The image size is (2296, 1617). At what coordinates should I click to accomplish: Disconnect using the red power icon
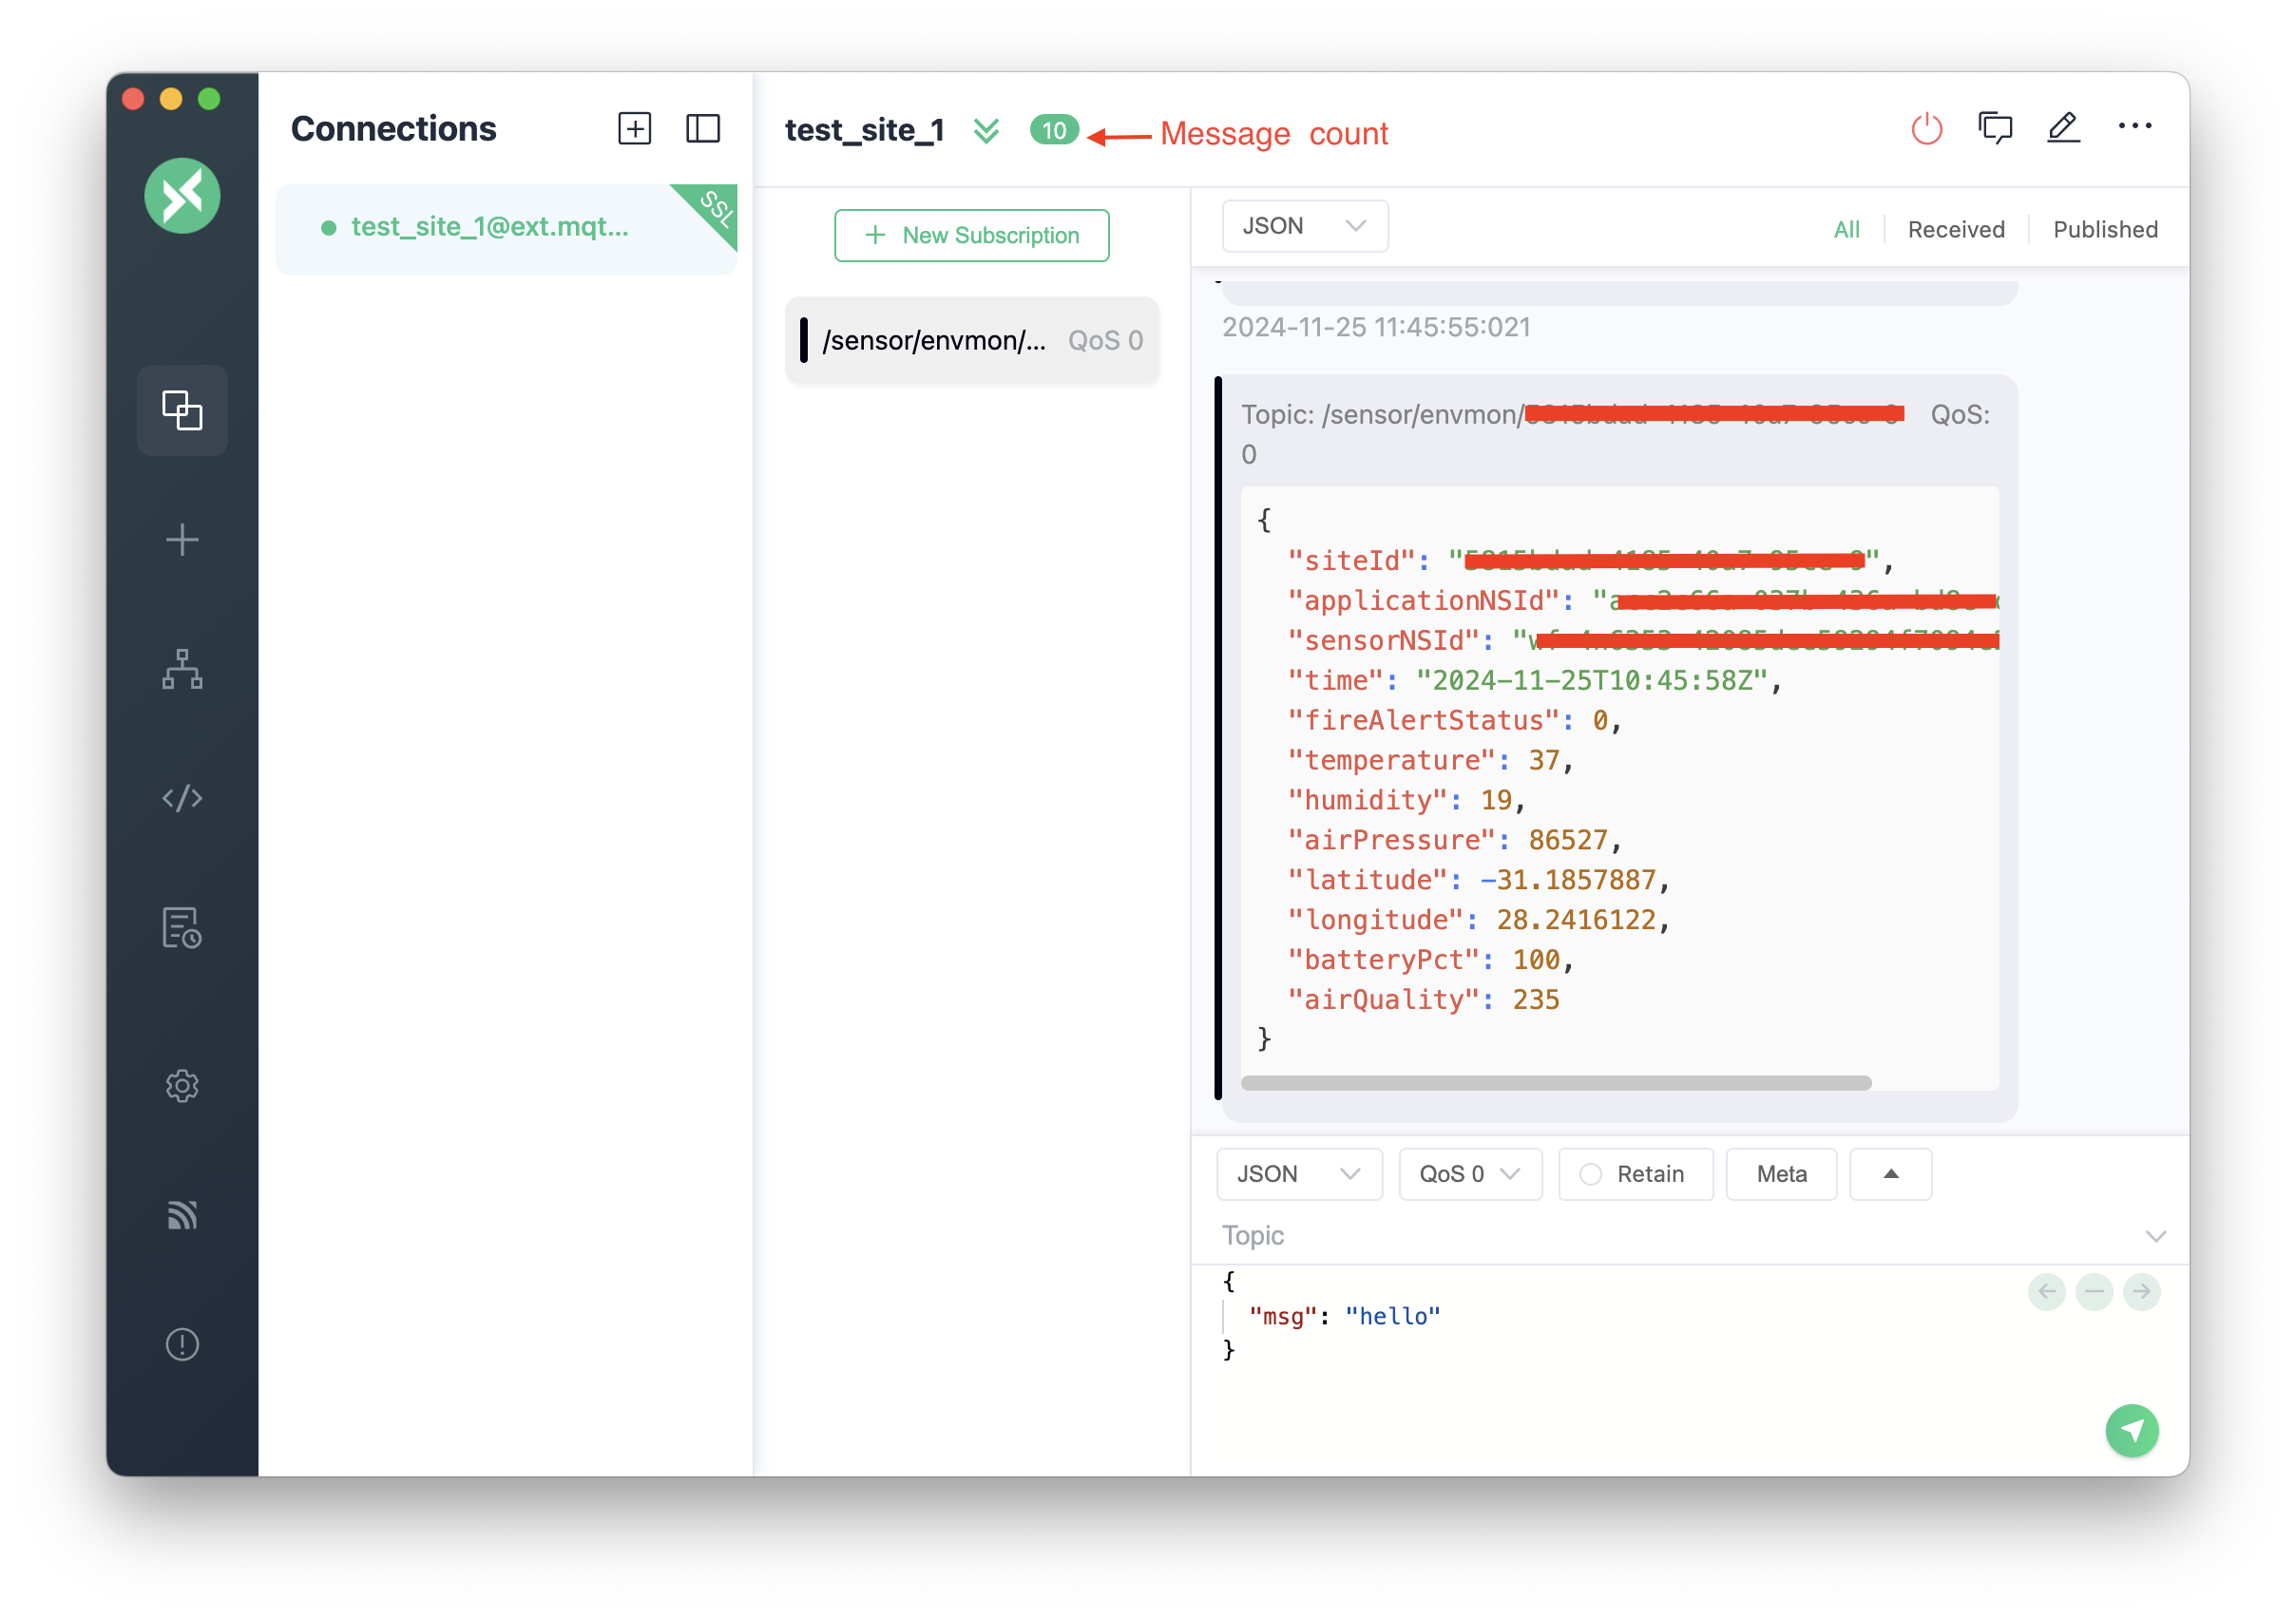coord(1927,129)
